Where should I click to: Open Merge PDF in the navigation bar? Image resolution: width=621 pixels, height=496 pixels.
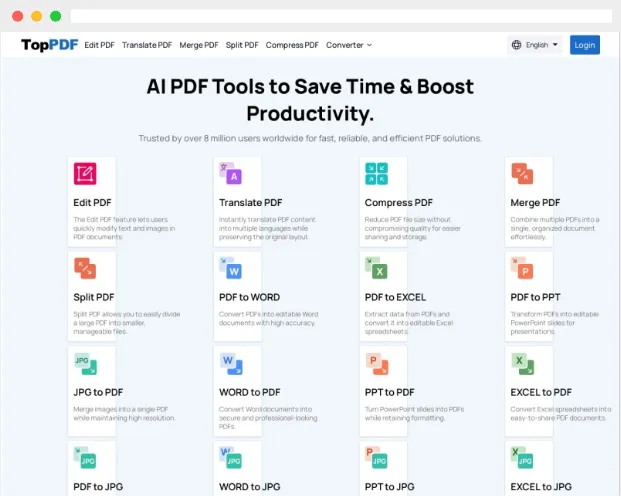pyautogui.click(x=199, y=45)
